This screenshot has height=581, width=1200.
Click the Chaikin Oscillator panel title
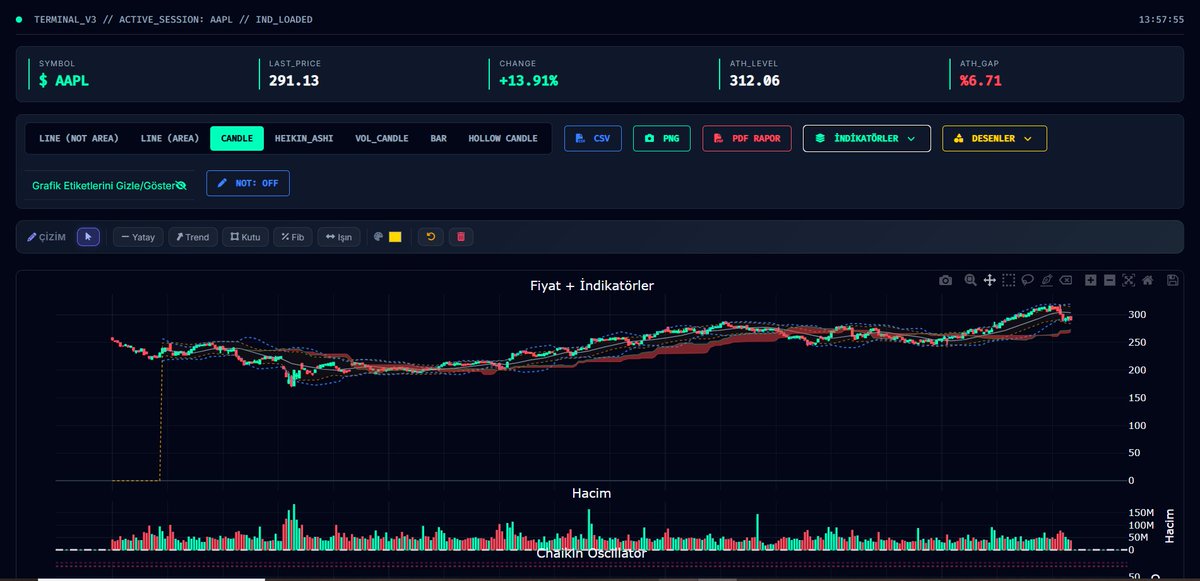(x=591, y=553)
